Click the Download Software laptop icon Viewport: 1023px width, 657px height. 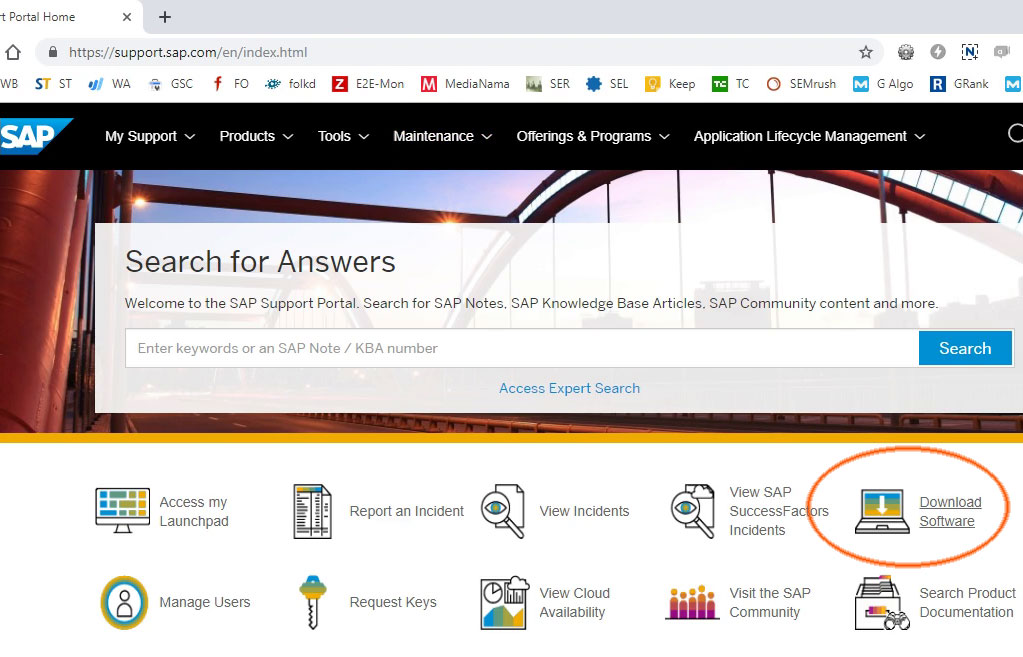(x=882, y=511)
